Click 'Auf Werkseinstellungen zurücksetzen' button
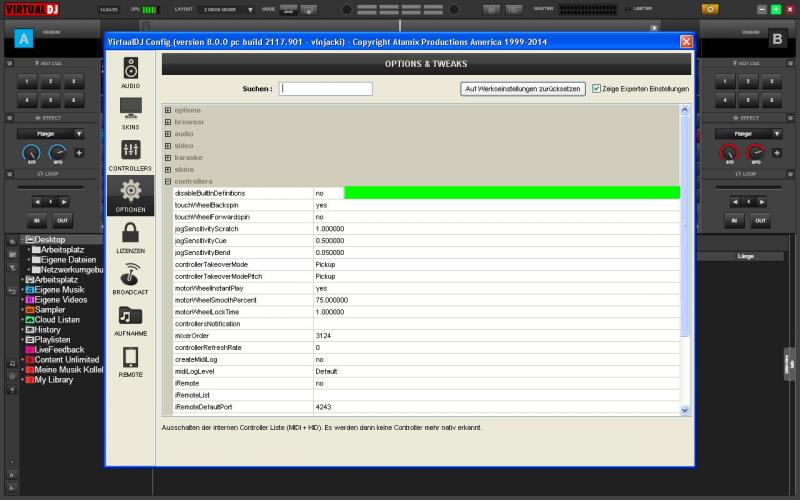The width and height of the screenshot is (800, 500). point(523,89)
